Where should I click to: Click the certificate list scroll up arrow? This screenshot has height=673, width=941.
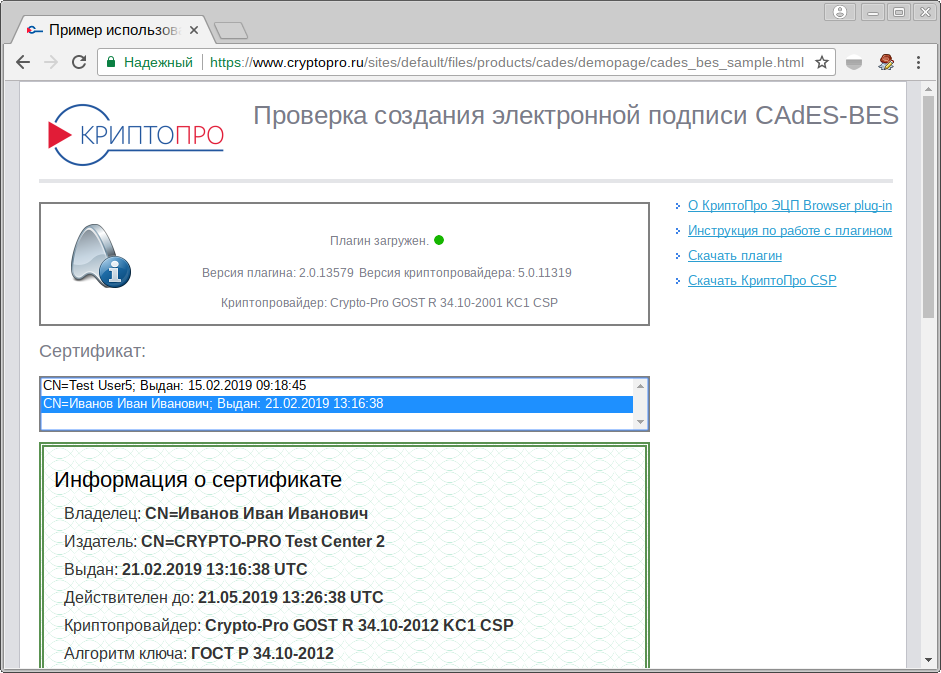point(640,386)
